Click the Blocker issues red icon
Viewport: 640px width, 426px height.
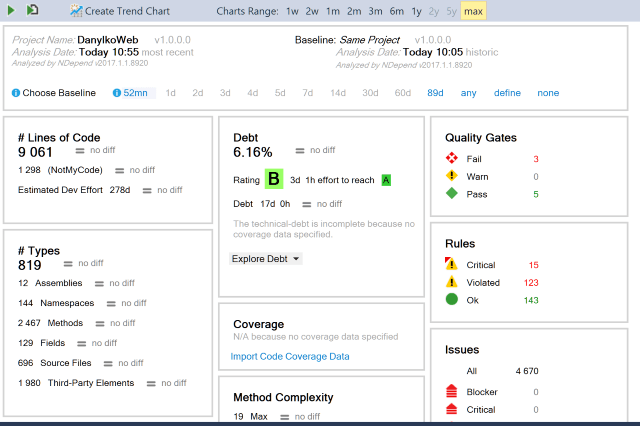[x=451, y=391]
